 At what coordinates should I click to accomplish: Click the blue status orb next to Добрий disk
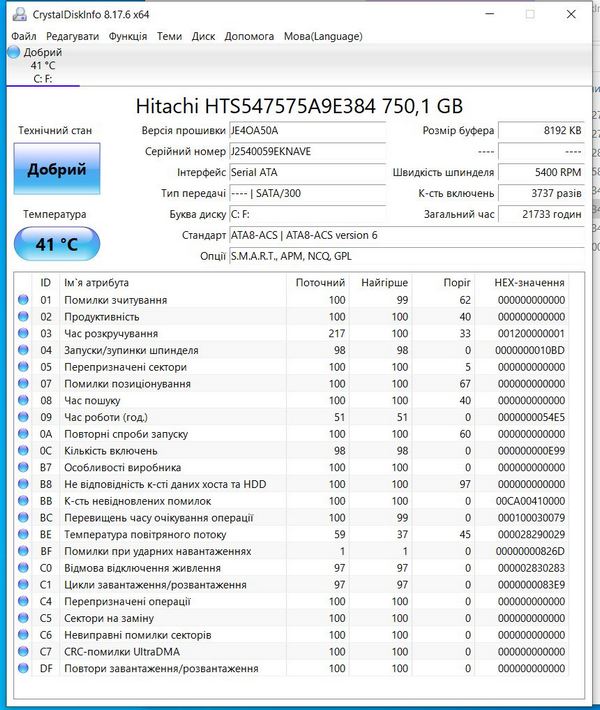coord(13,52)
